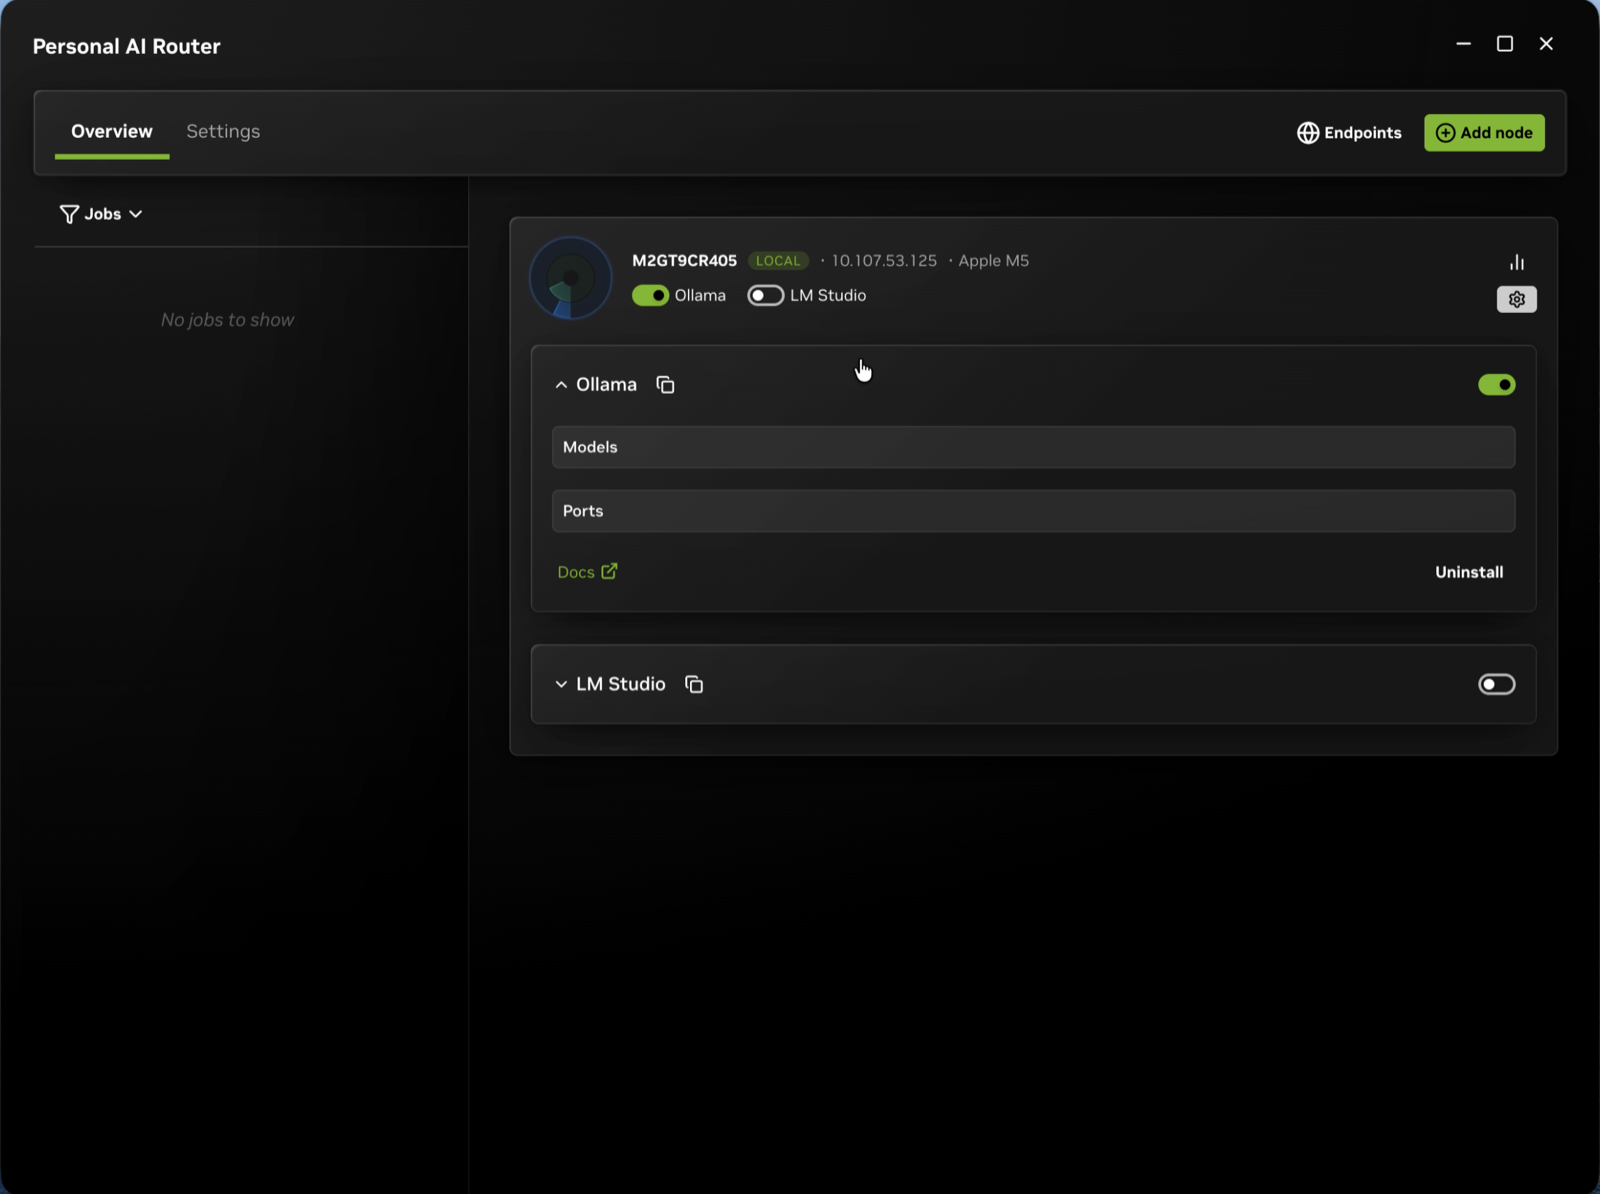Collapse the Ollama section chevron
This screenshot has height=1194, width=1600.
coord(561,385)
